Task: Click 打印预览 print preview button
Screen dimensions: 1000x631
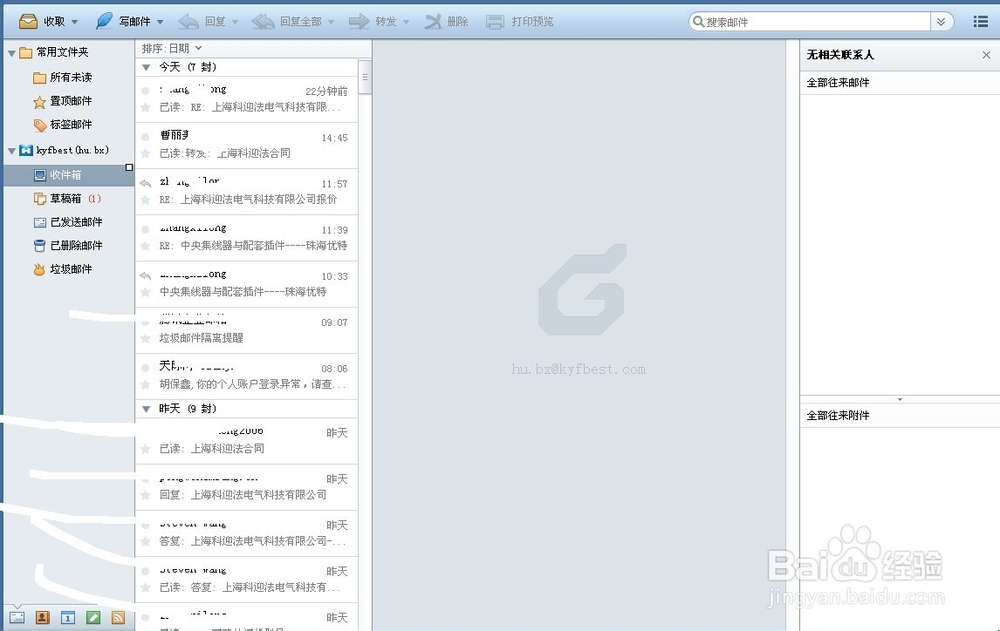Action: click(520, 21)
